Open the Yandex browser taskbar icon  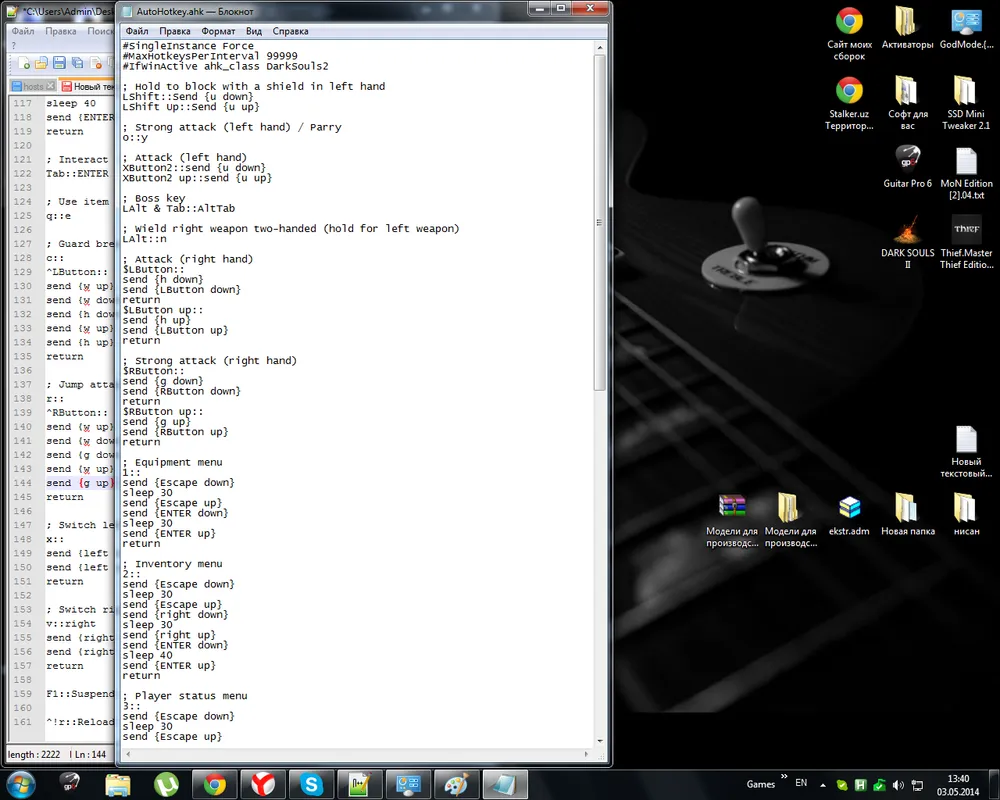click(263, 784)
